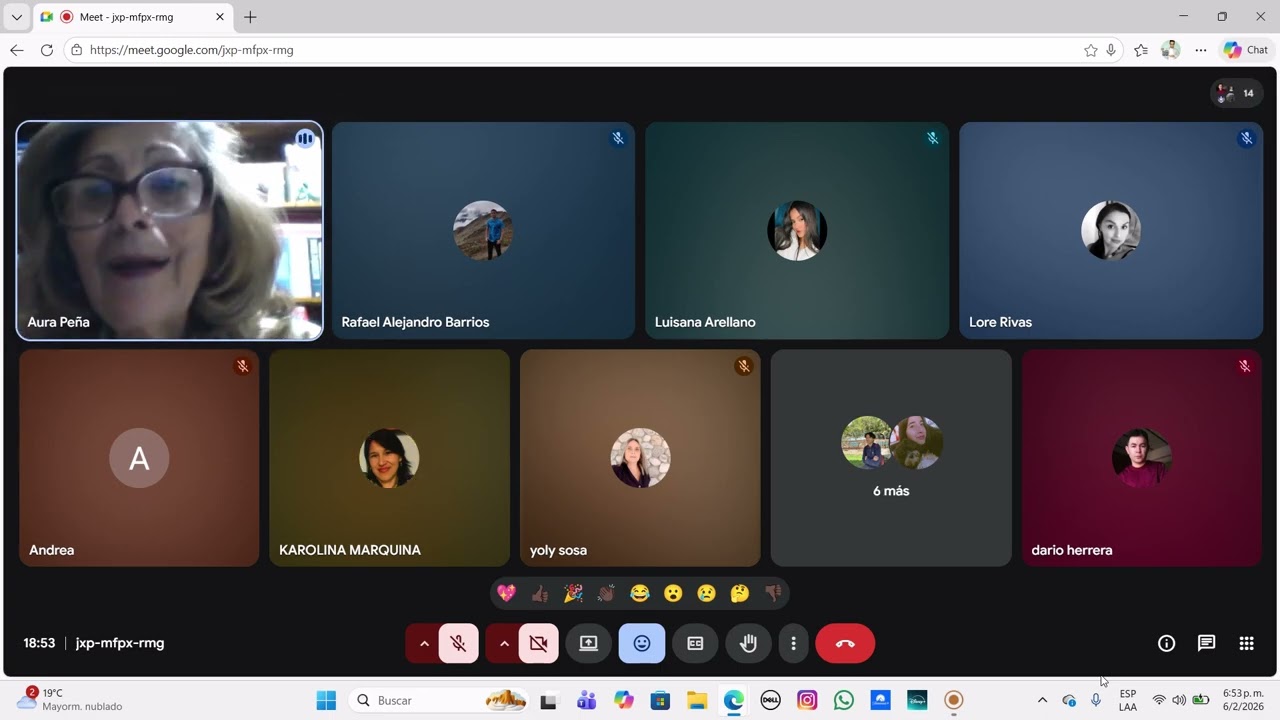Unmute the microphone in Meet
This screenshot has height=720, width=1280.
tap(459, 644)
